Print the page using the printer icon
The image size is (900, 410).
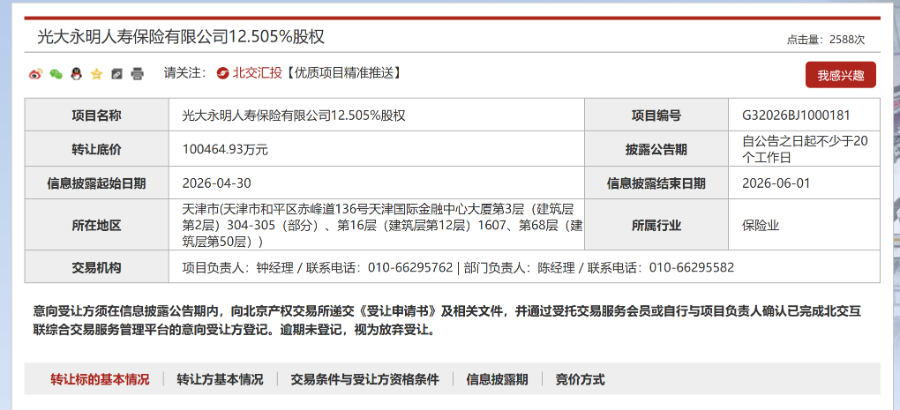[x=137, y=74]
